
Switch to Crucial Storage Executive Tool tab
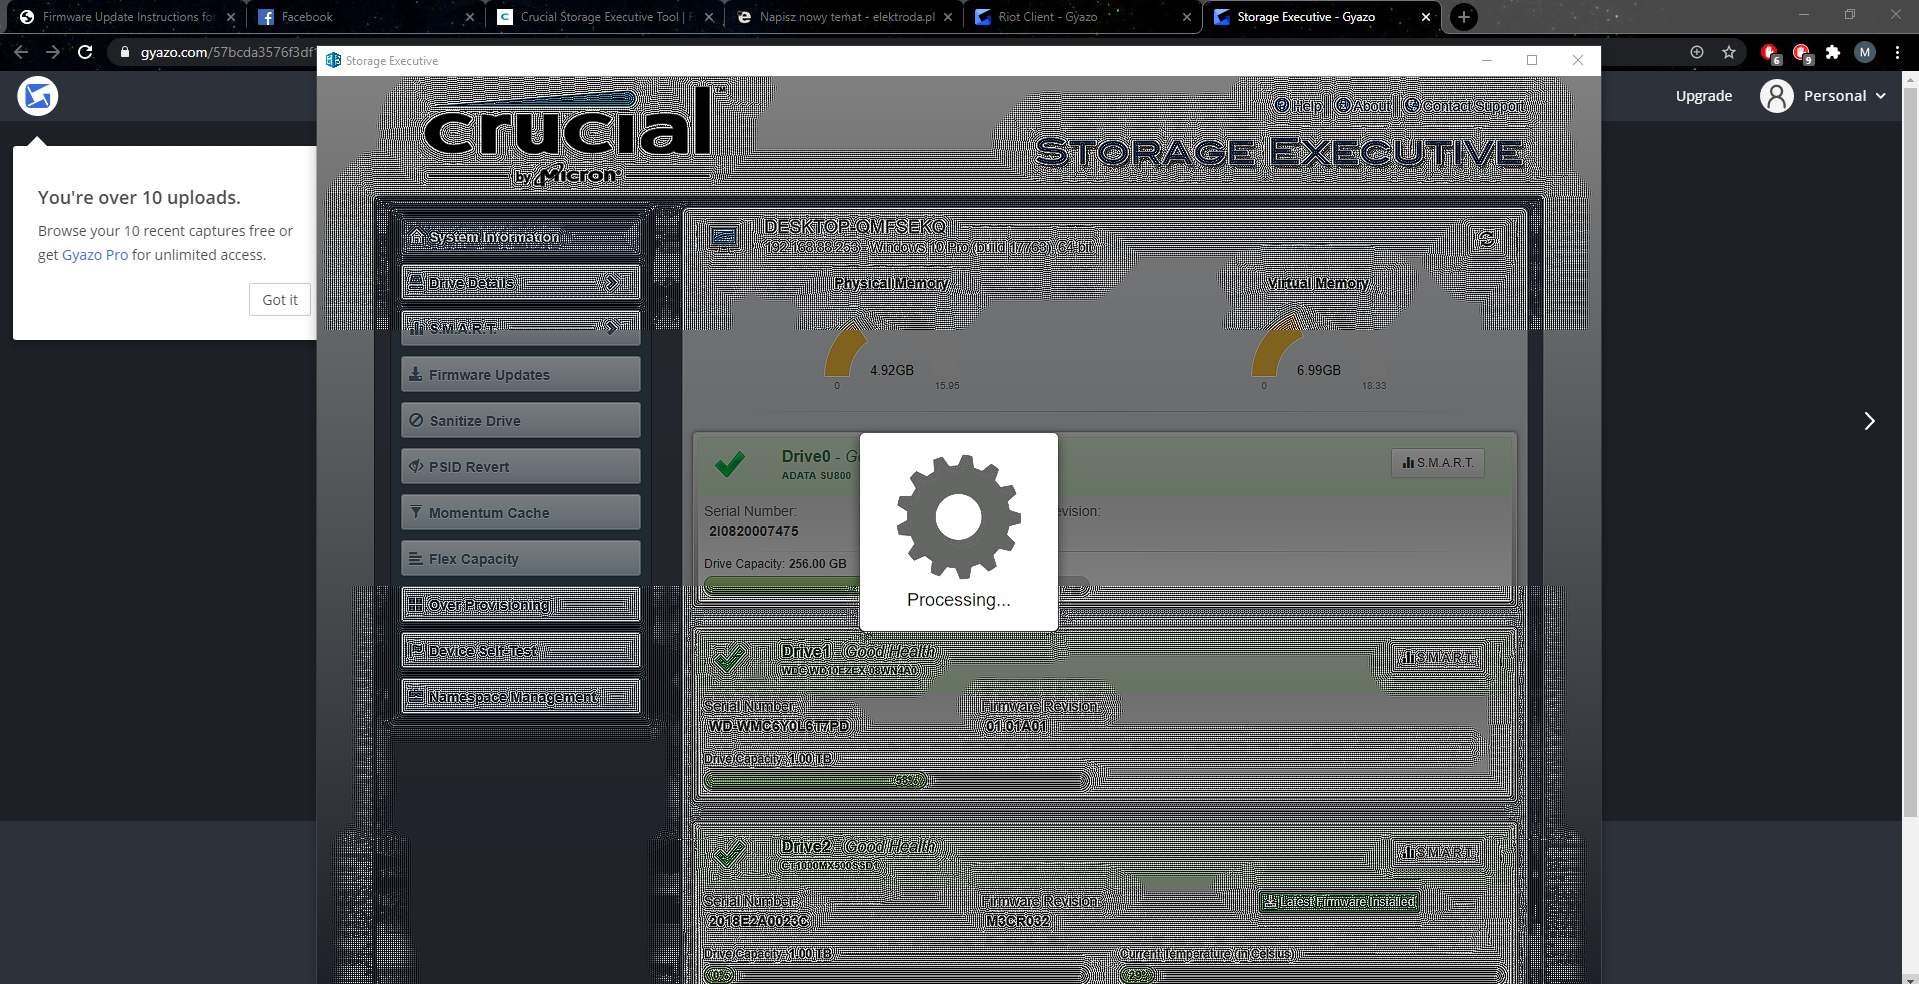point(604,17)
